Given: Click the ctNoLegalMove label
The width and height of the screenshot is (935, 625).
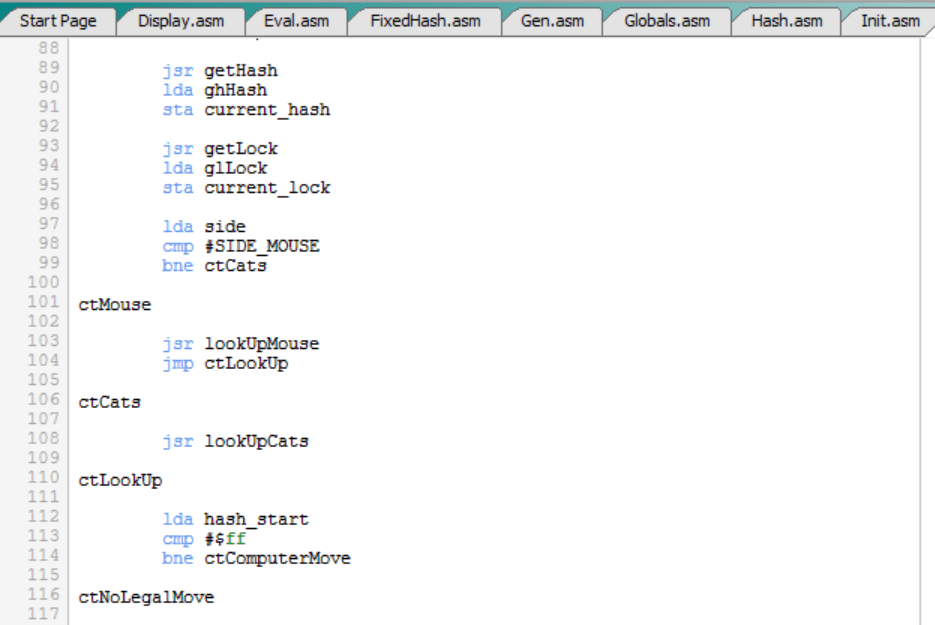Looking at the screenshot, I should tap(146, 598).
